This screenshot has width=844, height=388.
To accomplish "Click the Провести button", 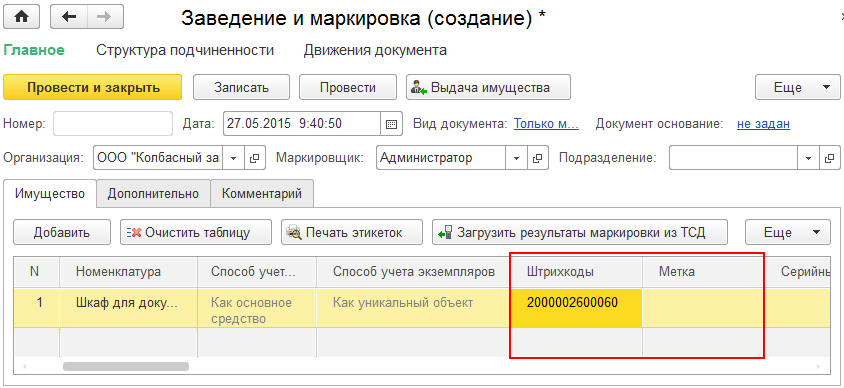I will pyautogui.click(x=348, y=87).
